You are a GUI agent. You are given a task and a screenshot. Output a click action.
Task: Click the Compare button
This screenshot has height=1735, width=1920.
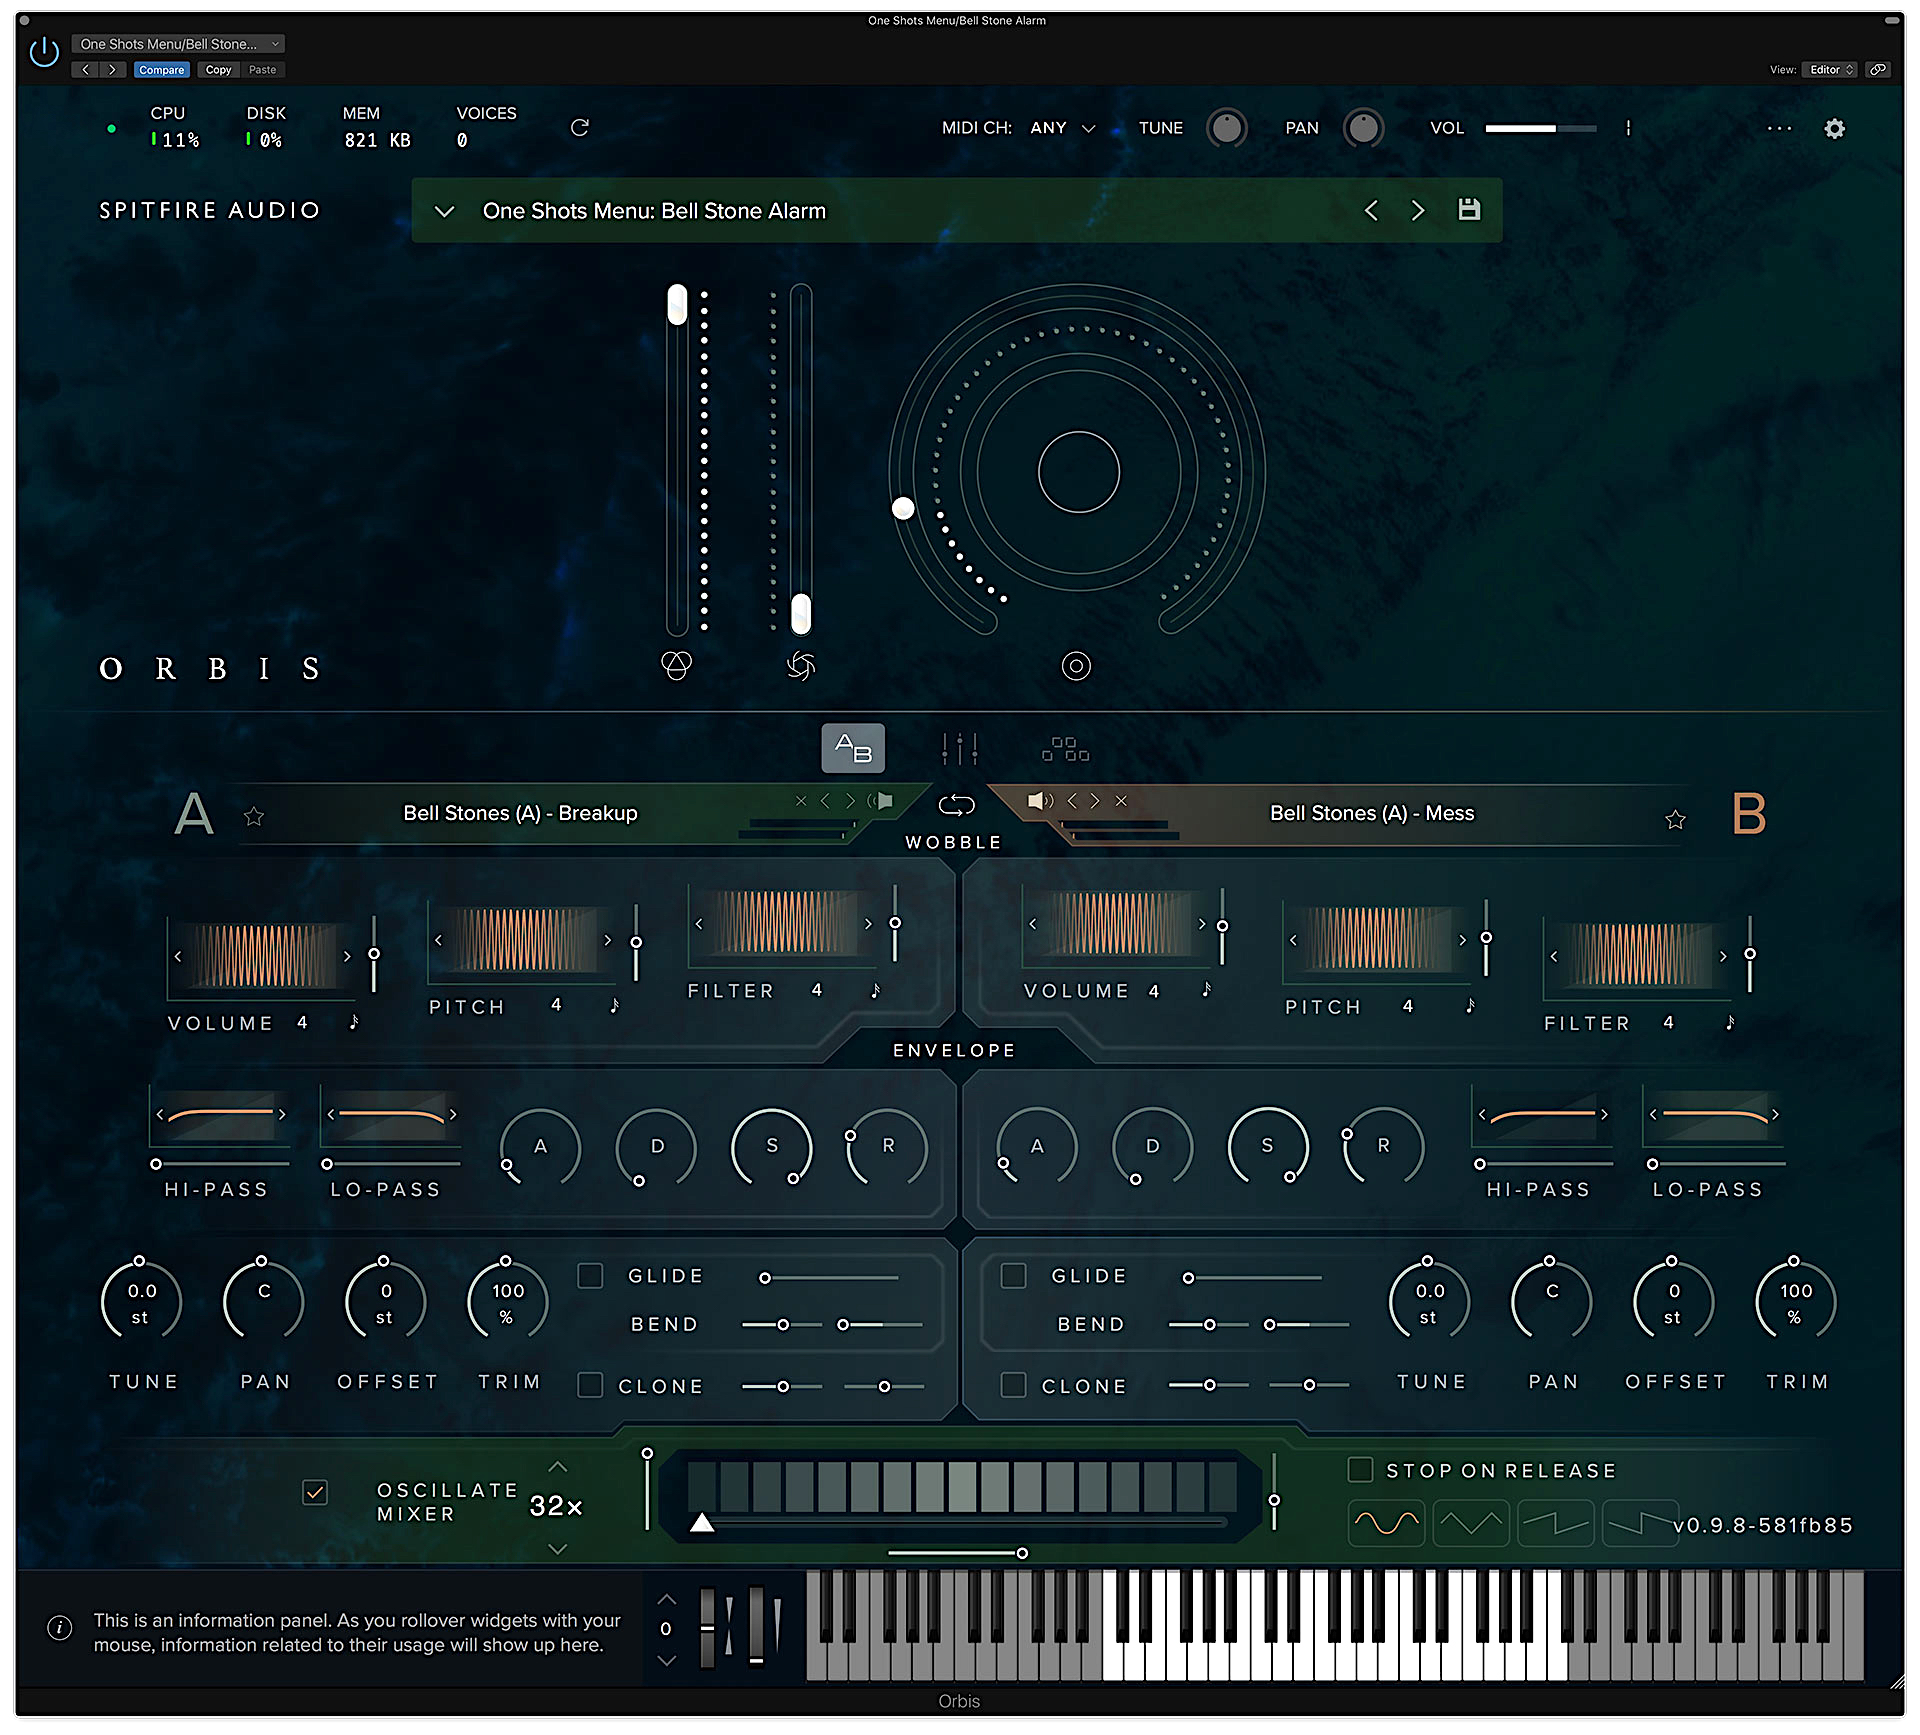(161, 70)
